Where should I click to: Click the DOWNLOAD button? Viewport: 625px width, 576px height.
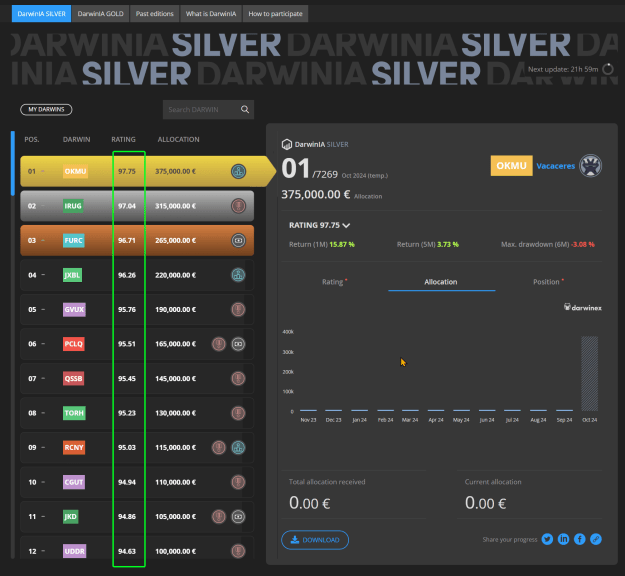(315, 540)
